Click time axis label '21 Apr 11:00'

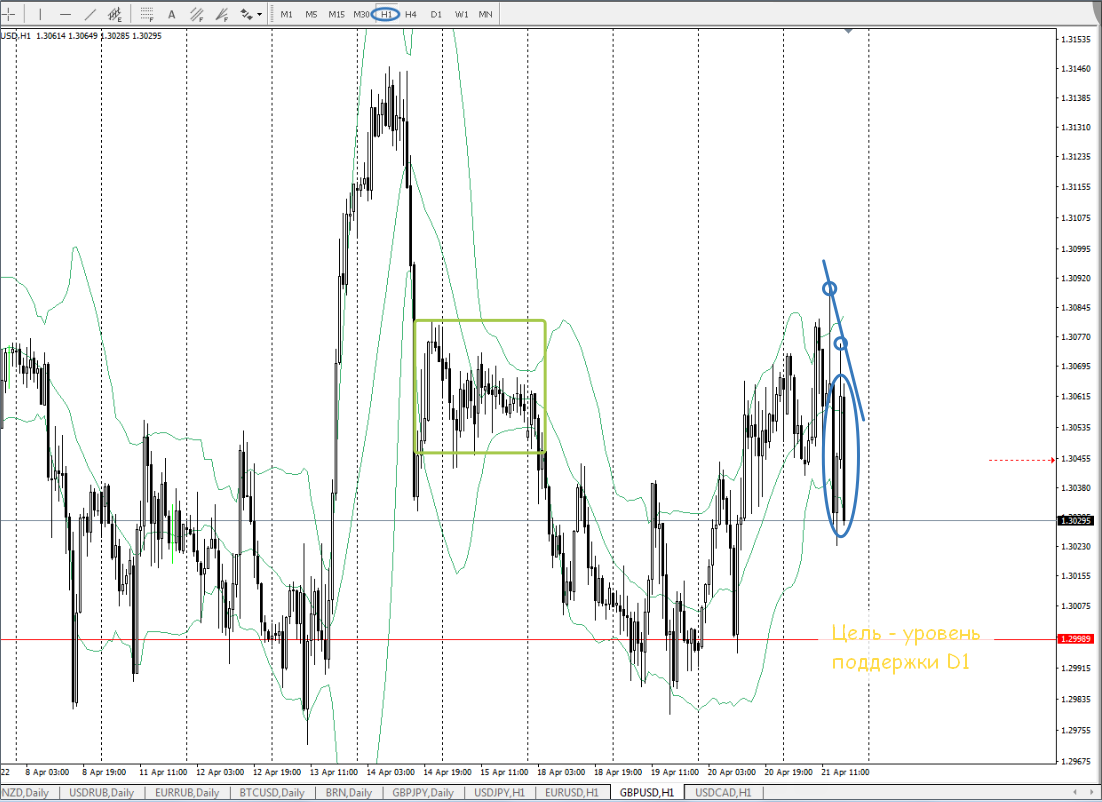click(x=845, y=772)
